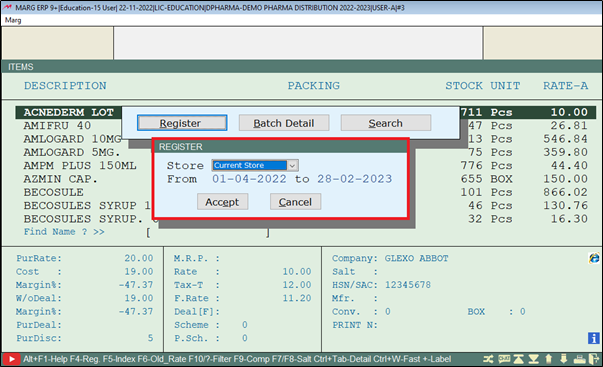The width and height of the screenshot is (603, 367).
Task: Click the Tax-T value 12.00
Action: (297, 285)
